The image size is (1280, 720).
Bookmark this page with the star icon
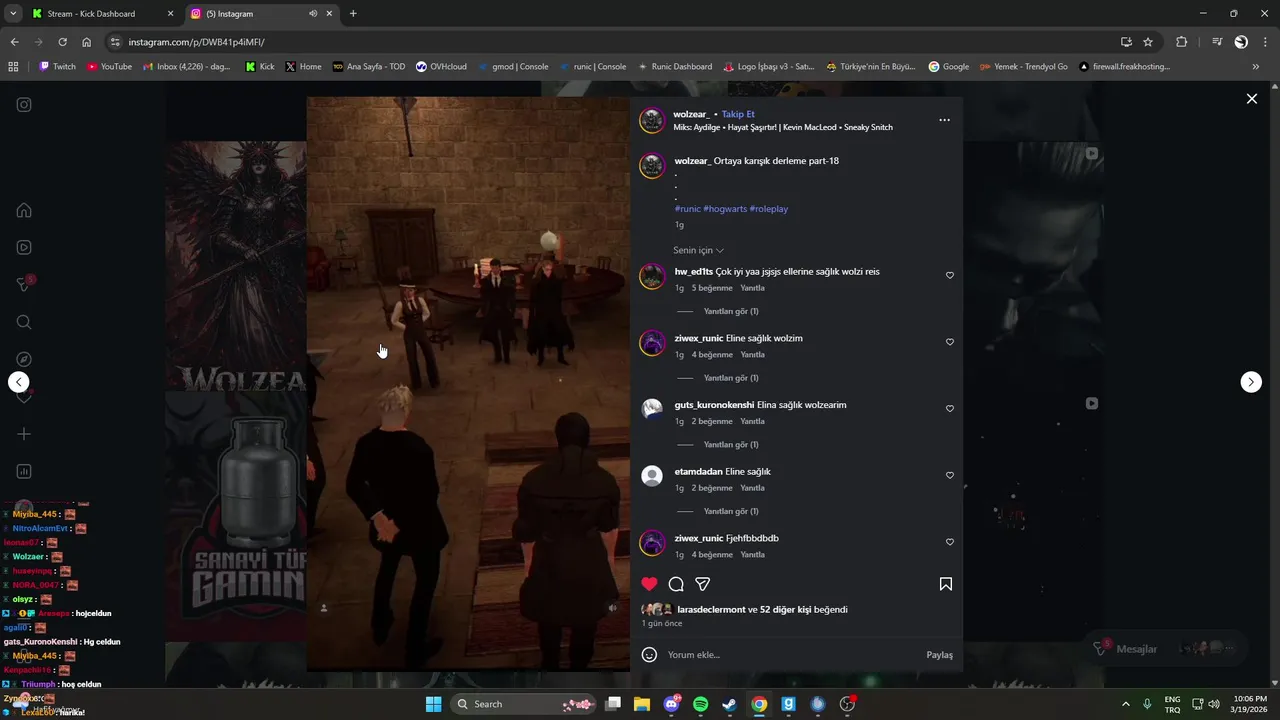(1148, 42)
